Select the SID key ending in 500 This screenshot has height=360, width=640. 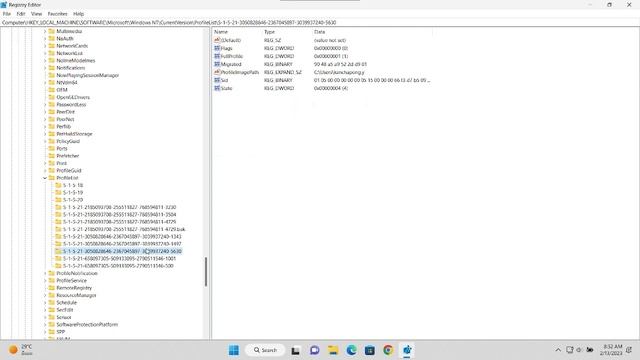118,266
